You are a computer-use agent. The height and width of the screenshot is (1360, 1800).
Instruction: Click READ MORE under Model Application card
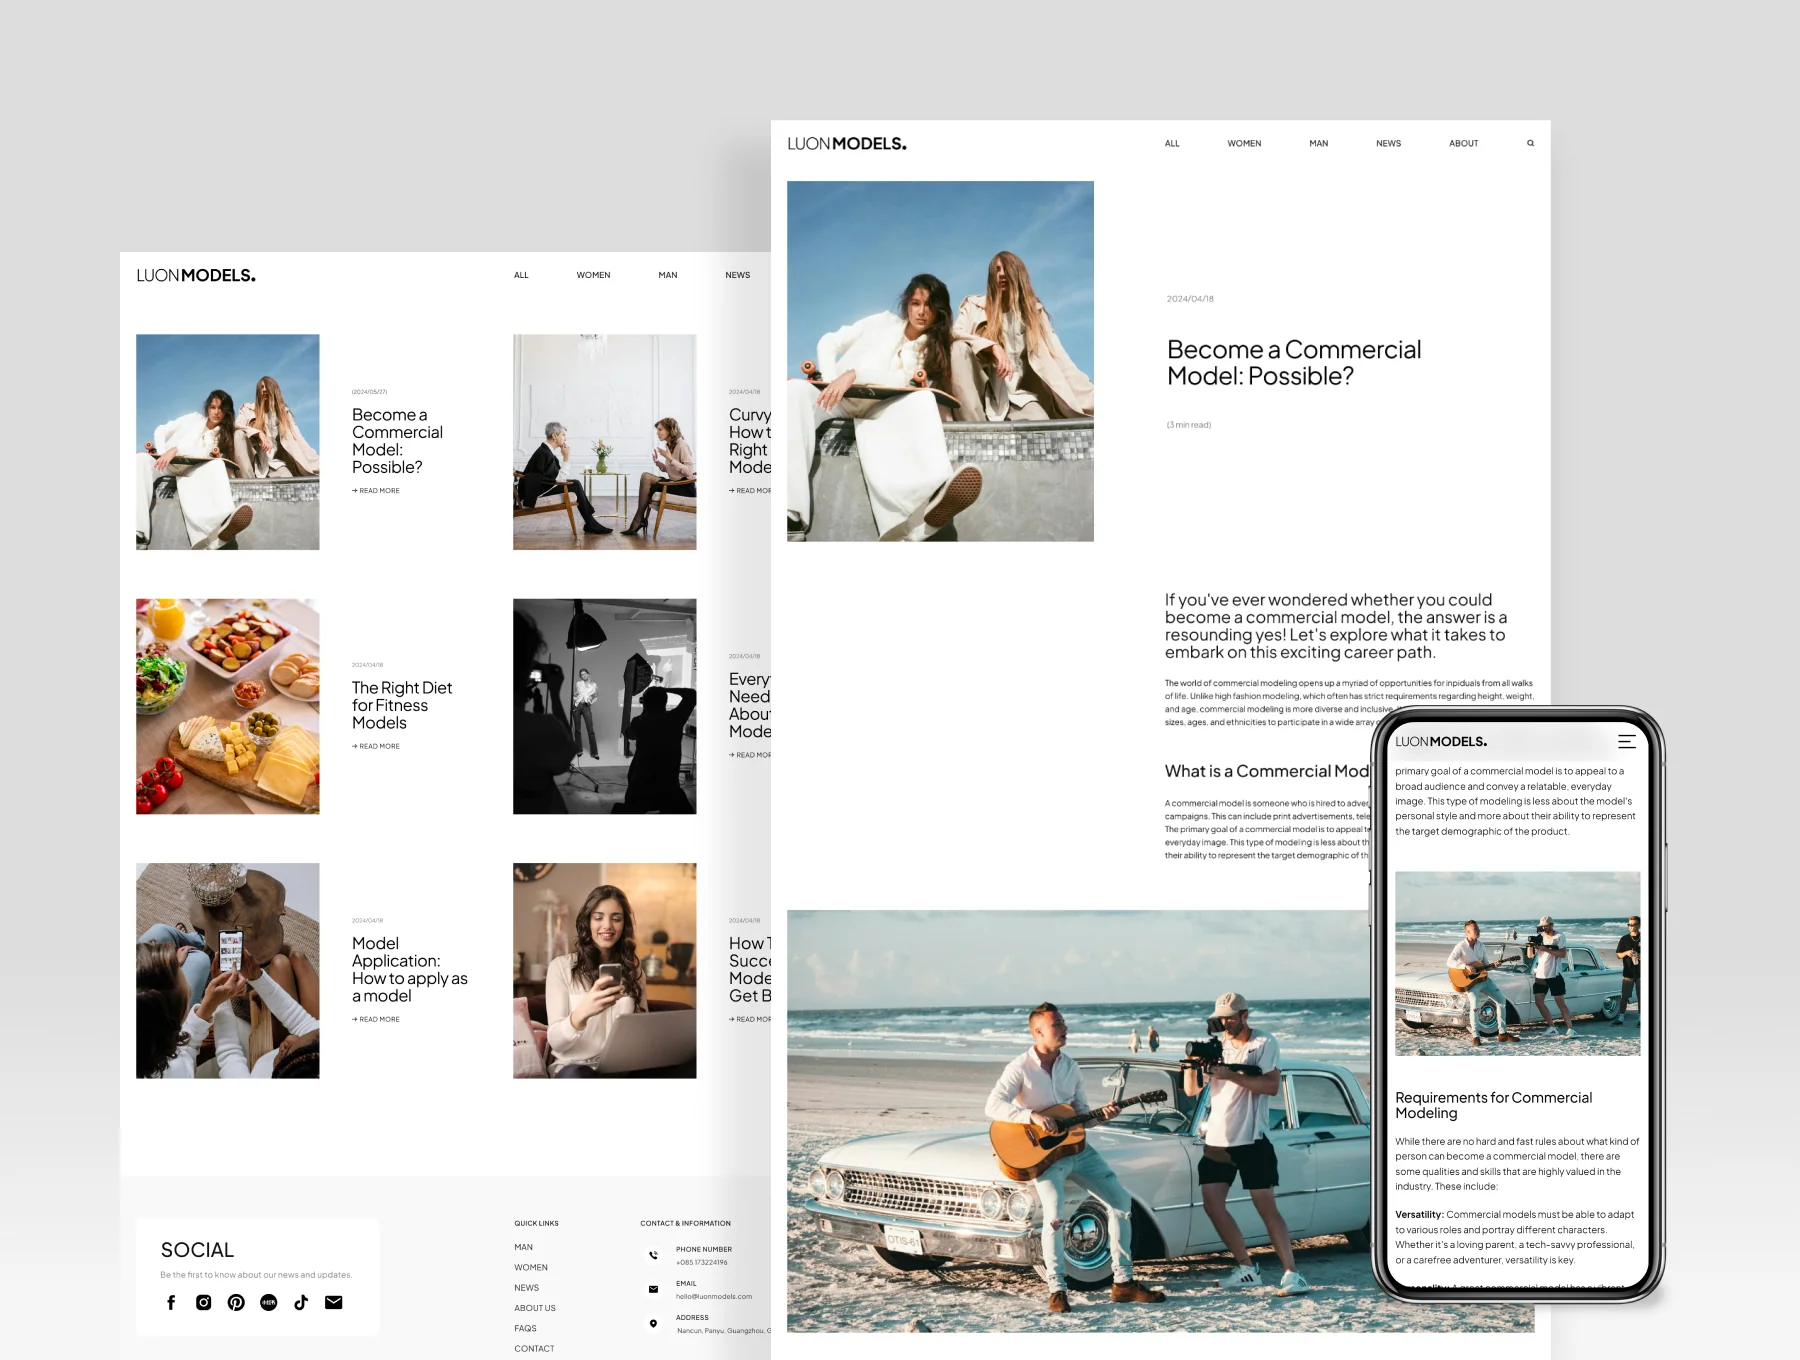376,1019
